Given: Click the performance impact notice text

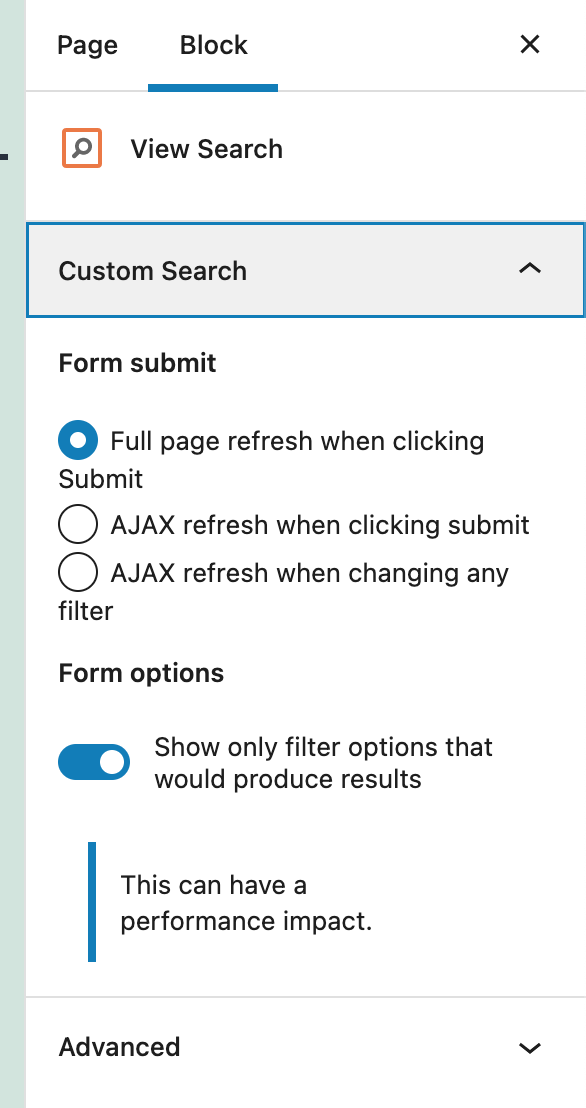Looking at the screenshot, I should tap(246, 903).
